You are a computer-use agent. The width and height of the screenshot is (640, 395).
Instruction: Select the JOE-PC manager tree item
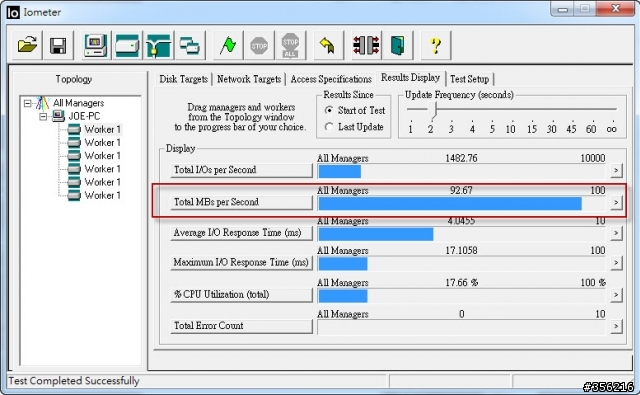(84, 116)
